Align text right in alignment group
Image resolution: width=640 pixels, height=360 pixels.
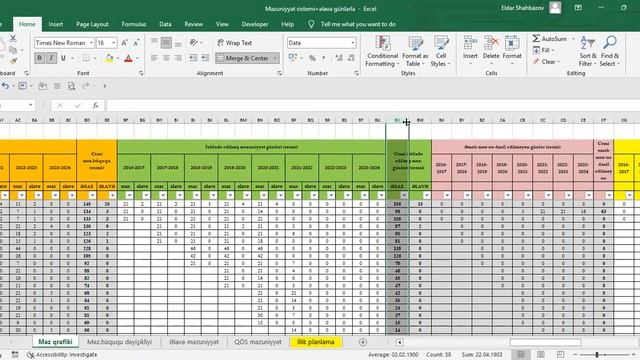click(x=178, y=58)
